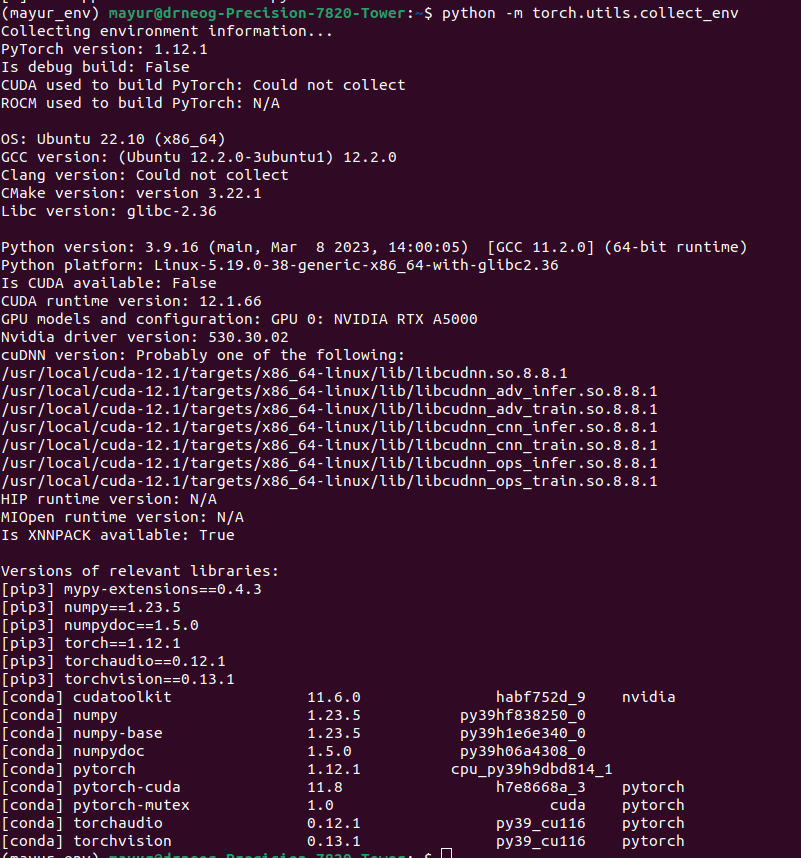Click the '[pip3] torchvision==0.13.1' entry
The image size is (801, 858).
[x=118, y=679]
